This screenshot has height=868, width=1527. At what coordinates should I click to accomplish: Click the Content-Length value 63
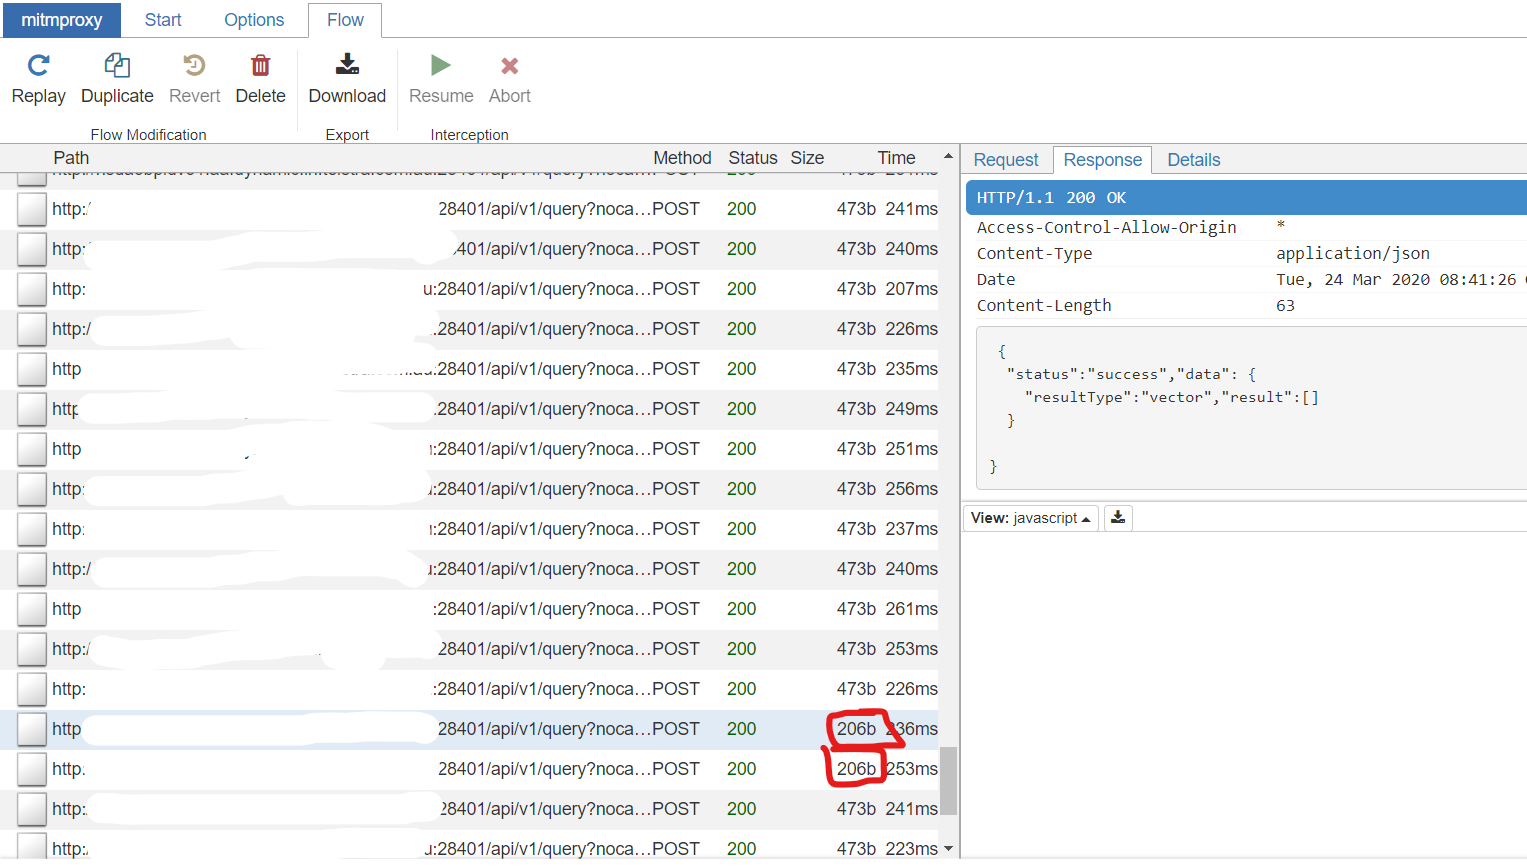pos(1285,306)
